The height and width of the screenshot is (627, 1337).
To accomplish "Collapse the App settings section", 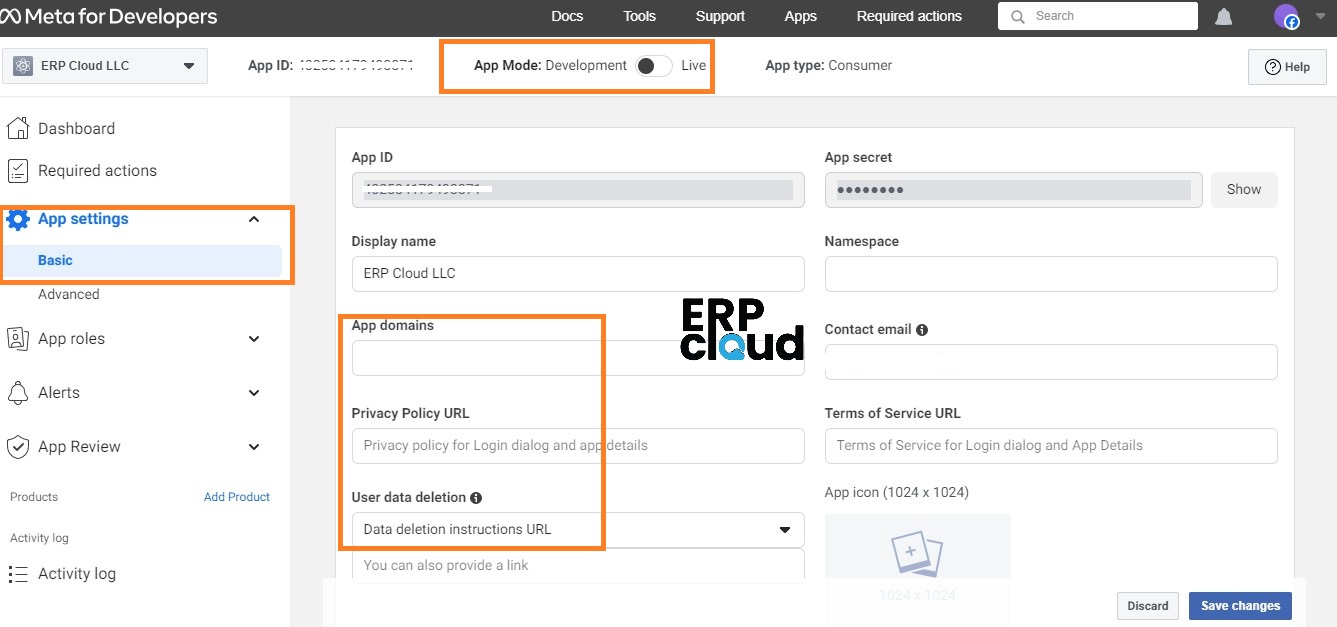I will click(254, 219).
